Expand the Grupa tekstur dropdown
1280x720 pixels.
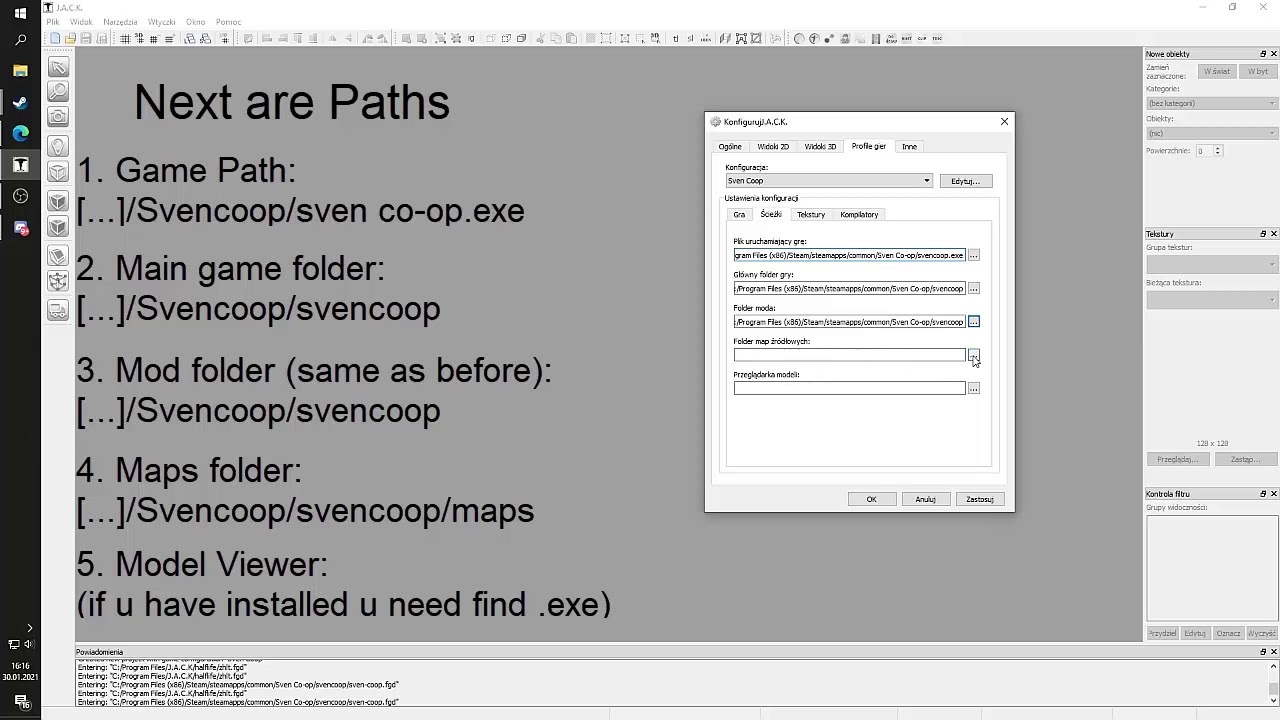(x=1212, y=264)
